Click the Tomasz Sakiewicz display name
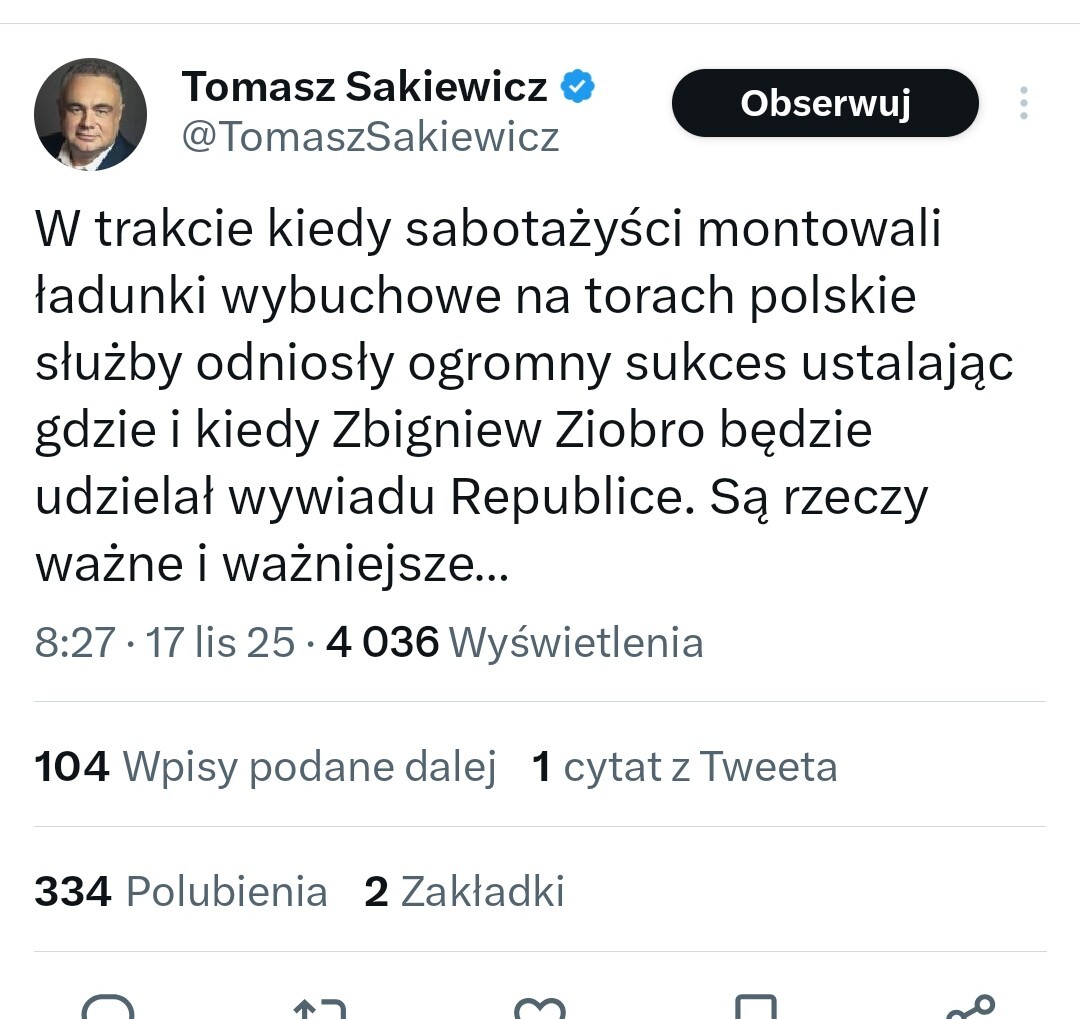 (x=364, y=87)
